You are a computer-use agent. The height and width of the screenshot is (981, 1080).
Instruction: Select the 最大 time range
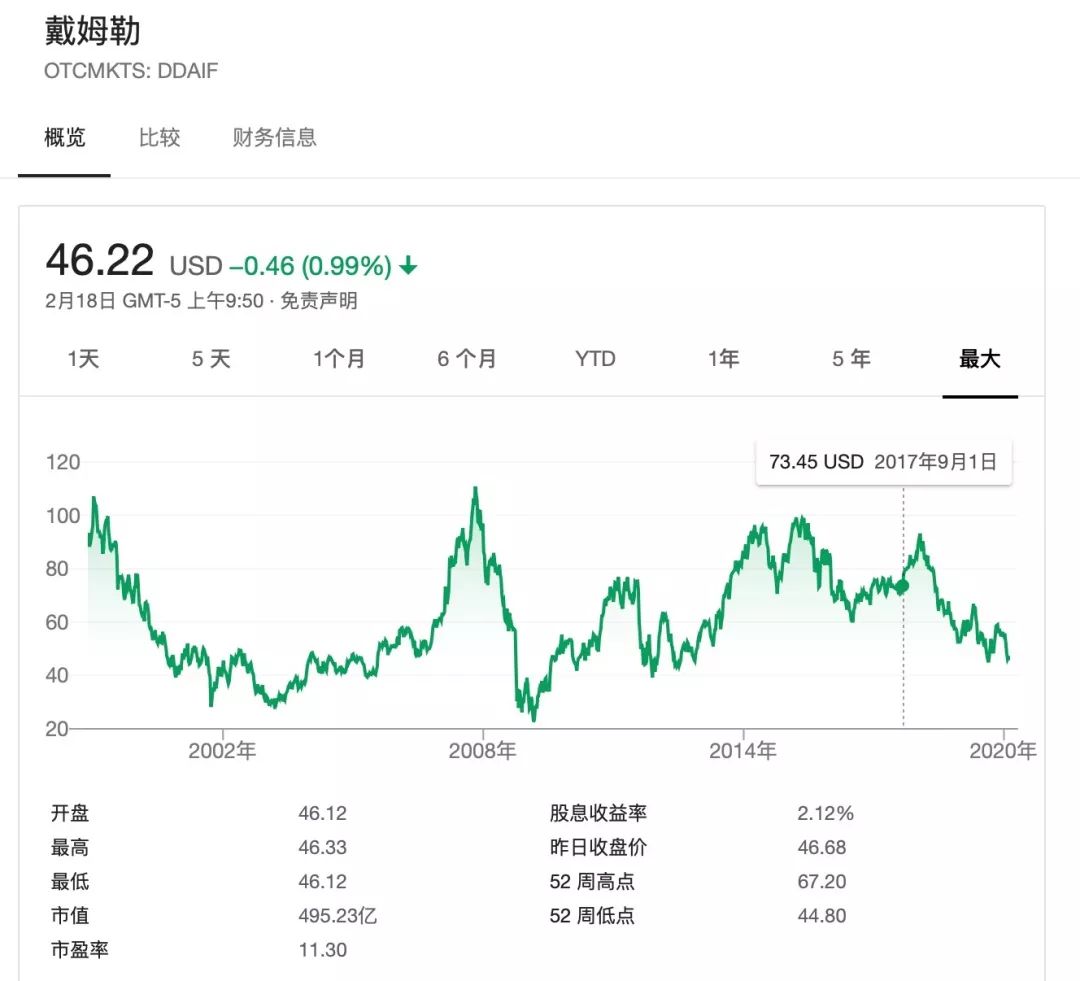pos(979,359)
